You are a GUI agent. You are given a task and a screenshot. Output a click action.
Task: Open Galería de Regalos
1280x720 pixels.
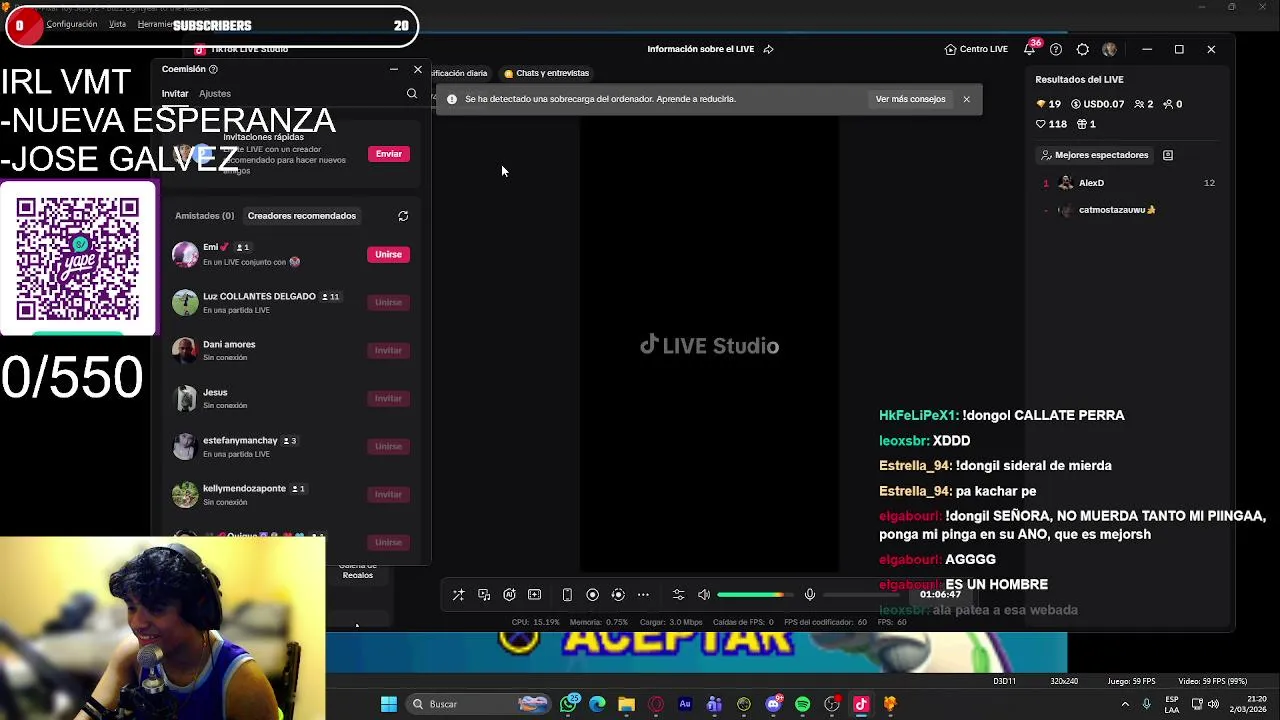357,570
